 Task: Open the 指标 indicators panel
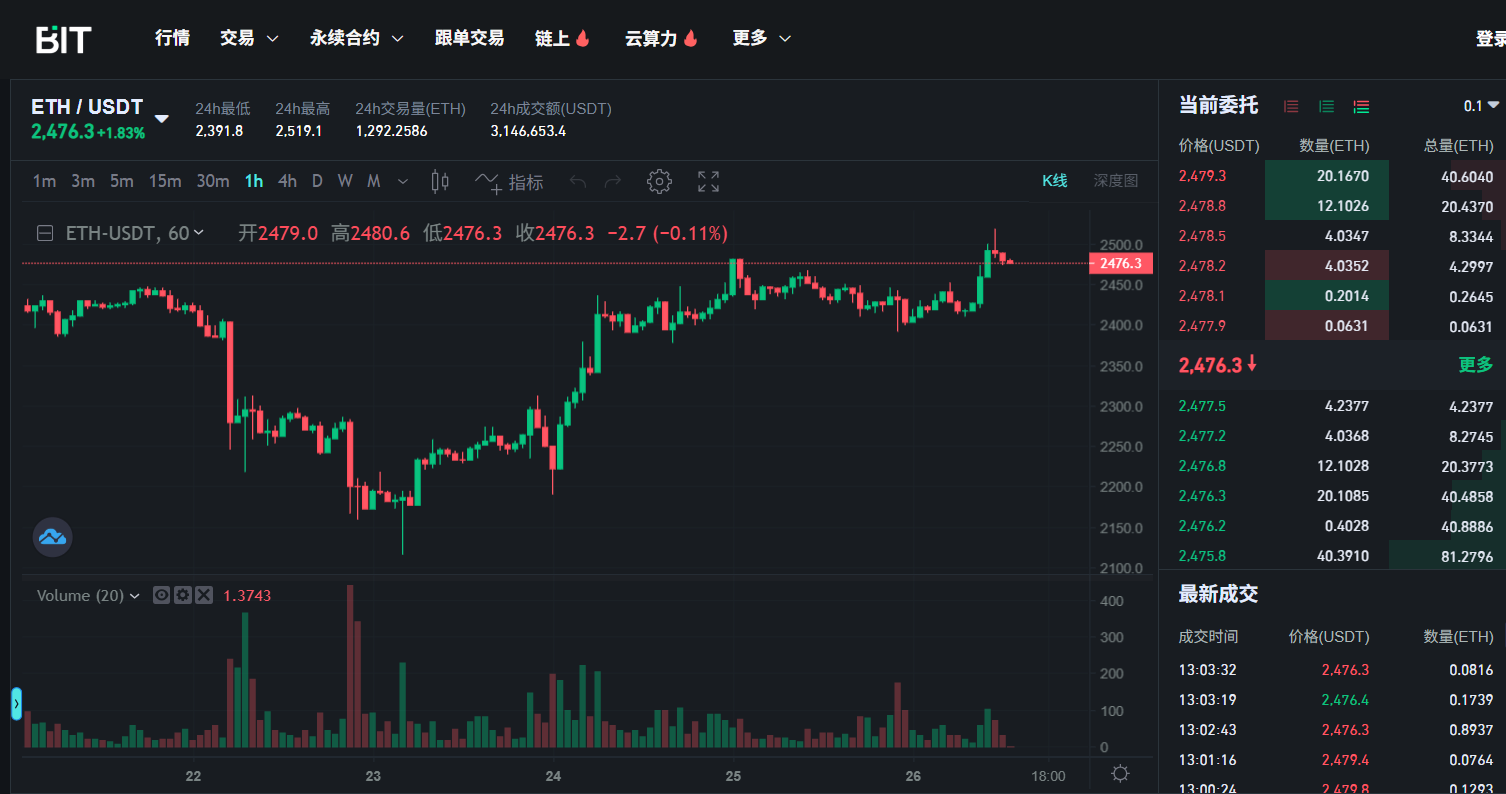tap(509, 182)
